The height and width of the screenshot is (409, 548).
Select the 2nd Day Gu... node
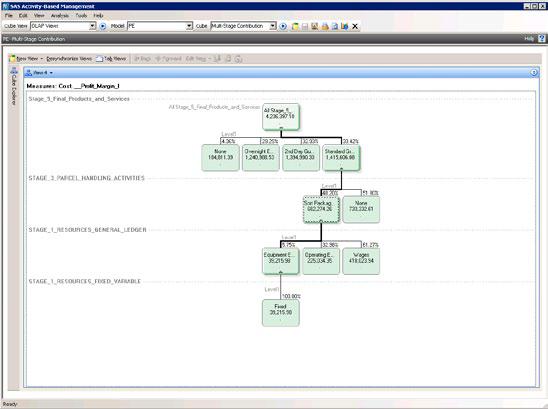point(301,158)
